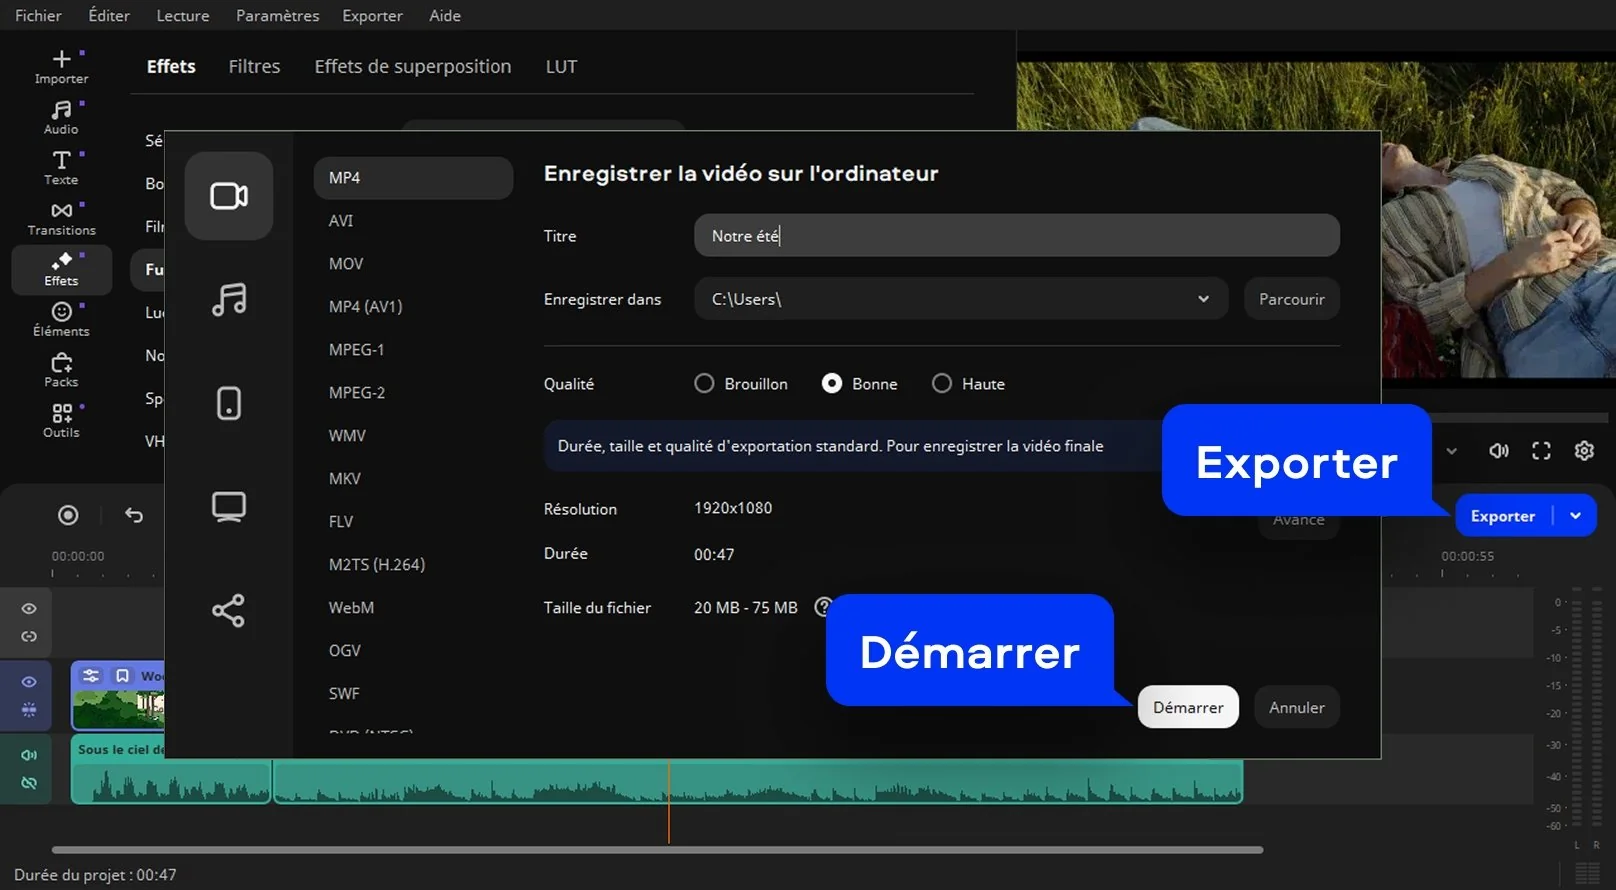Switch to the Filtres tab
The image size is (1616, 890).
click(254, 66)
